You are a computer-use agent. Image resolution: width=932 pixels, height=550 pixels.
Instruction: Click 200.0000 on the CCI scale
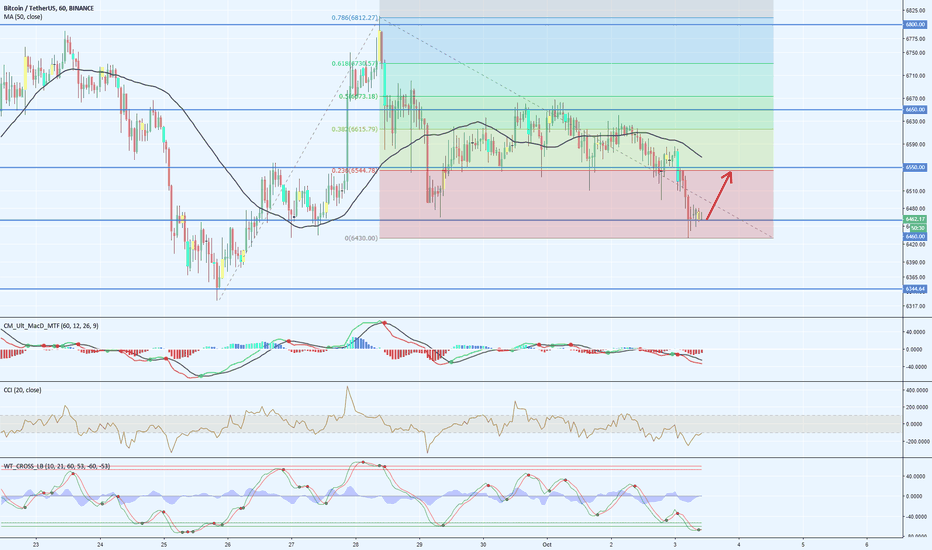pyautogui.click(x=916, y=407)
